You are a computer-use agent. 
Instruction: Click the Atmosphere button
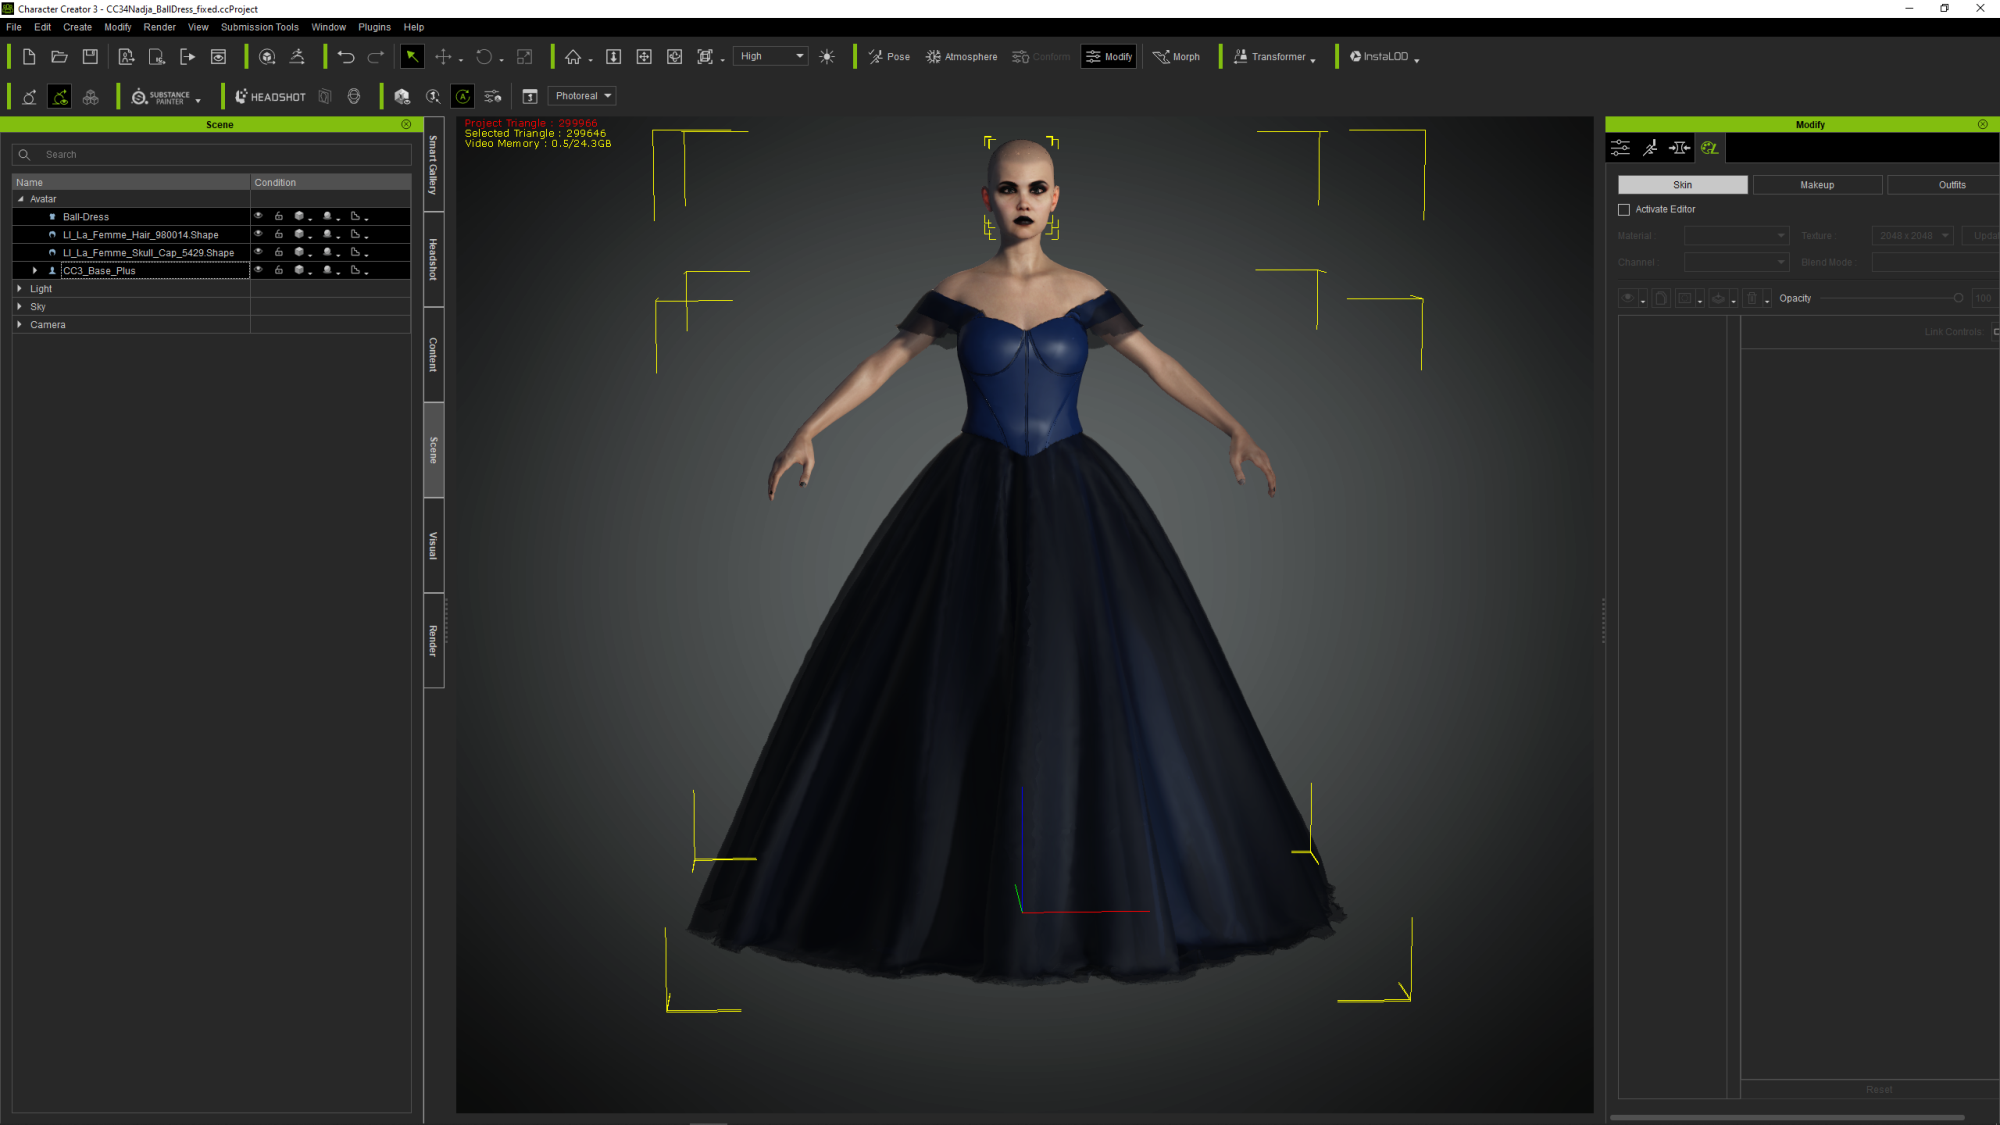coord(961,57)
